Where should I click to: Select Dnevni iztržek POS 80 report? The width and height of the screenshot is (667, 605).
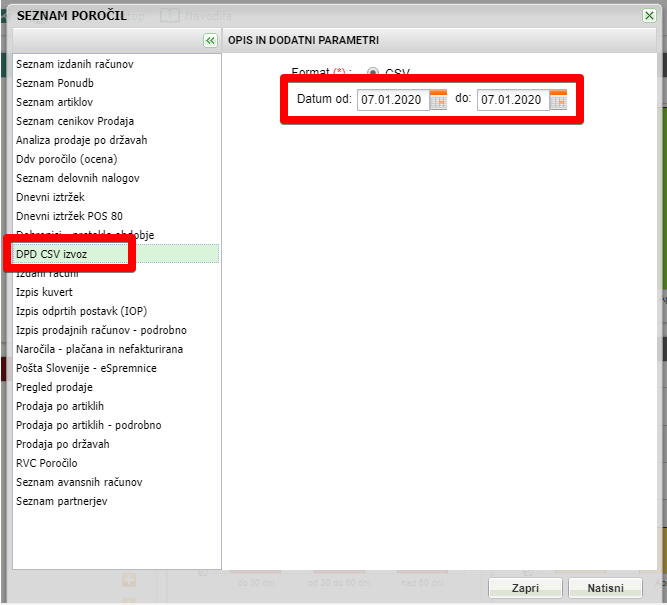[116, 216]
